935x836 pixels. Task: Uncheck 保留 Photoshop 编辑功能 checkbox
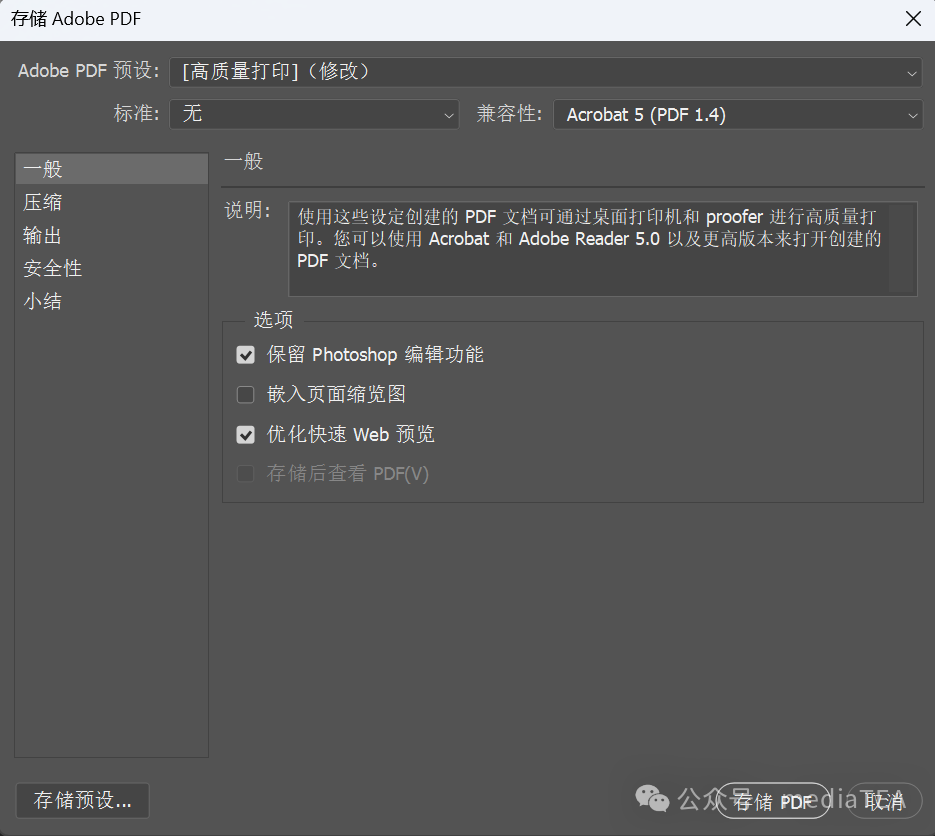(x=246, y=355)
